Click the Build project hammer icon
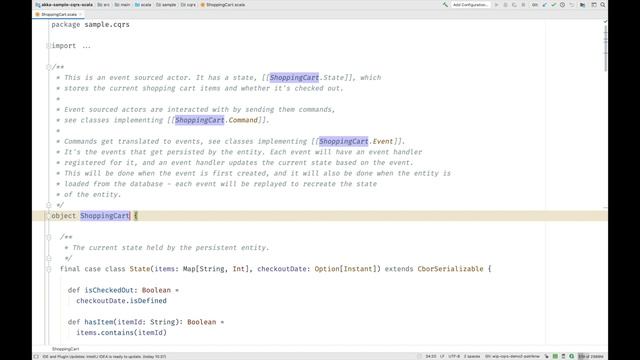 [x=445, y=5]
